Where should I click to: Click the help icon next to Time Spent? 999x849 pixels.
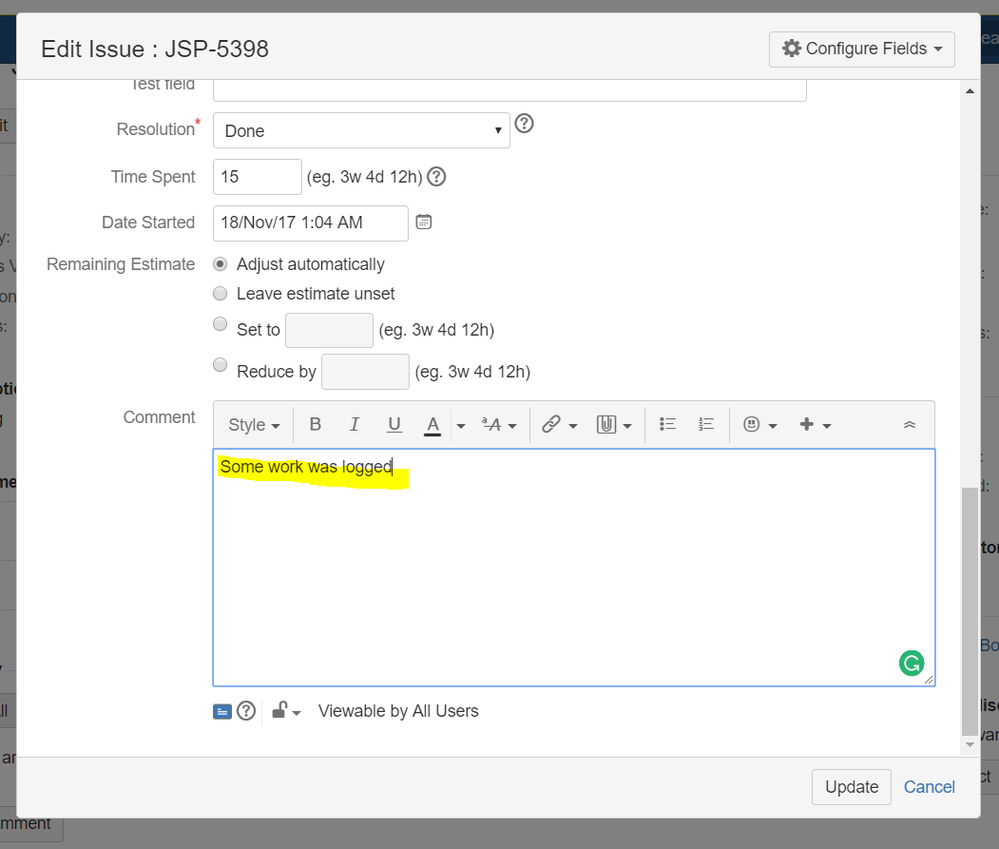(x=436, y=176)
